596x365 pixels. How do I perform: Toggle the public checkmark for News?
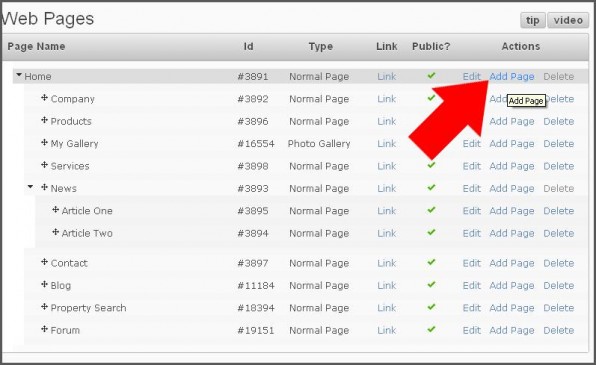(431, 187)
